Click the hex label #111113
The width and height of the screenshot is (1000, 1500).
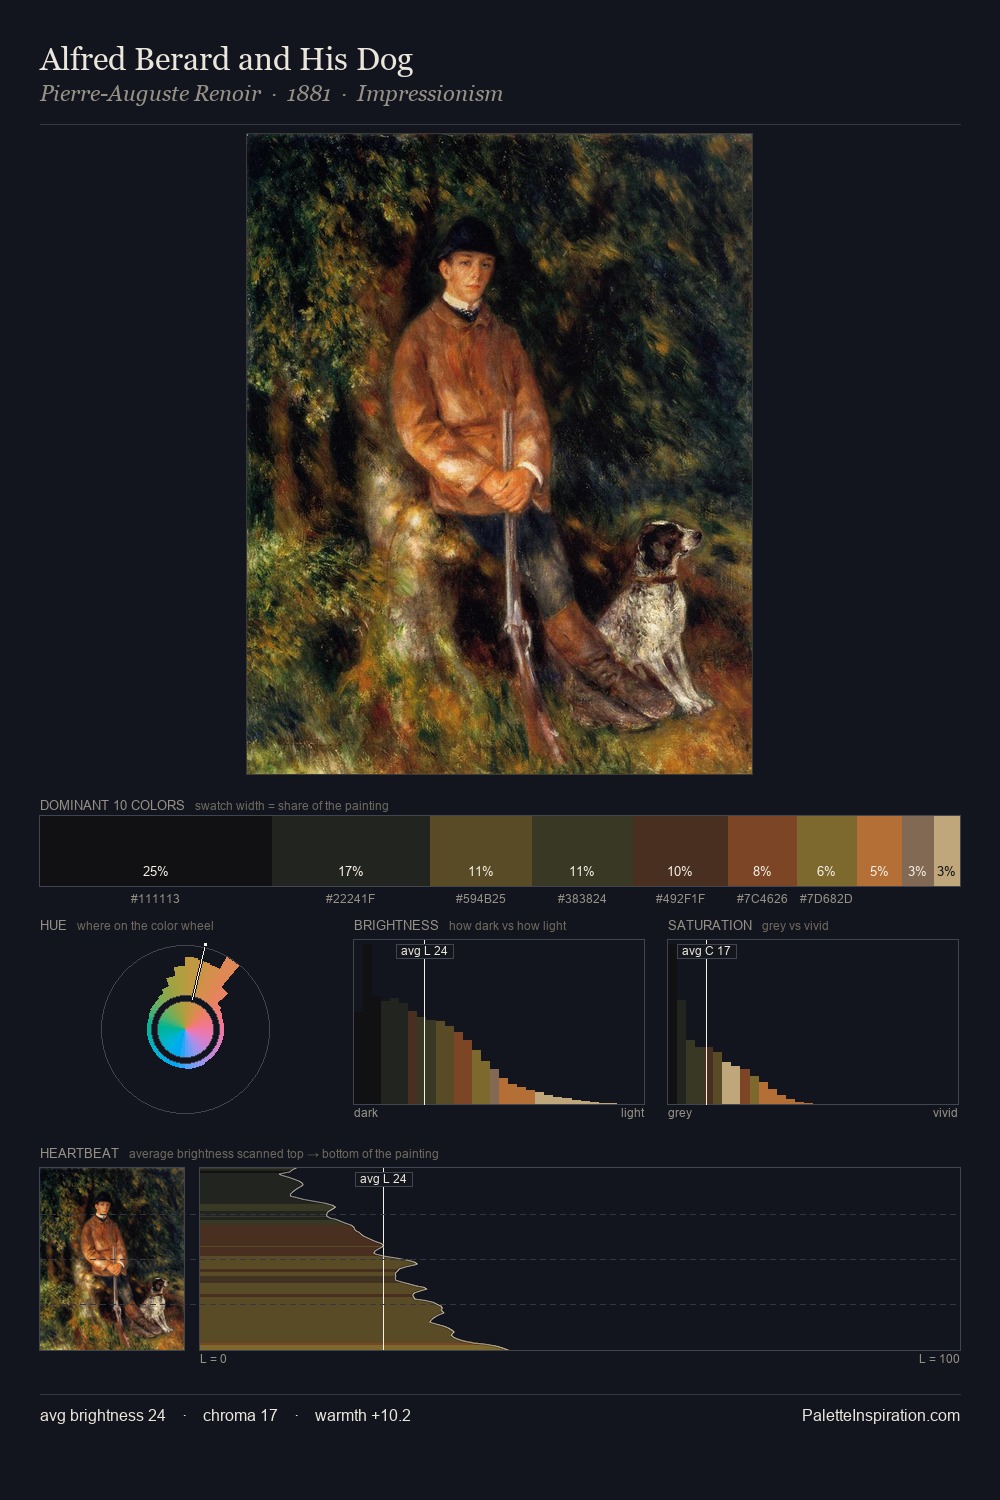(155, 899)
